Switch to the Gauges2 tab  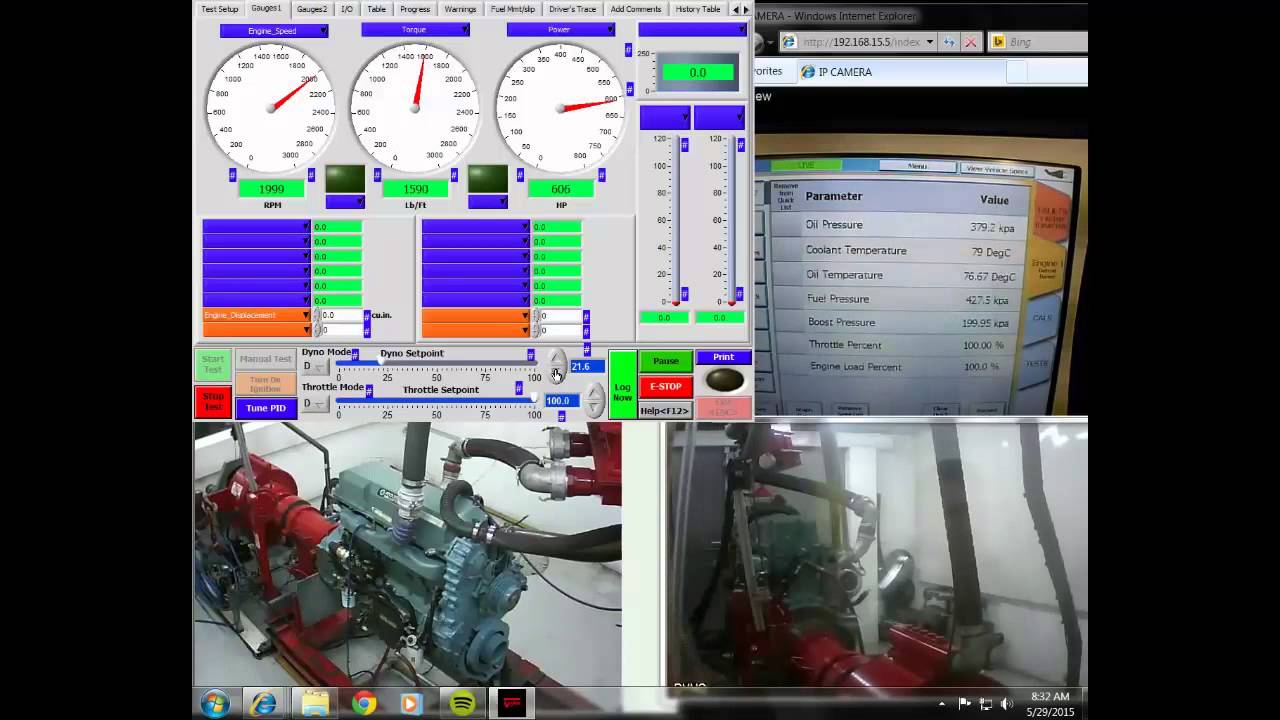pyautogui.click(x=311, y=9)
